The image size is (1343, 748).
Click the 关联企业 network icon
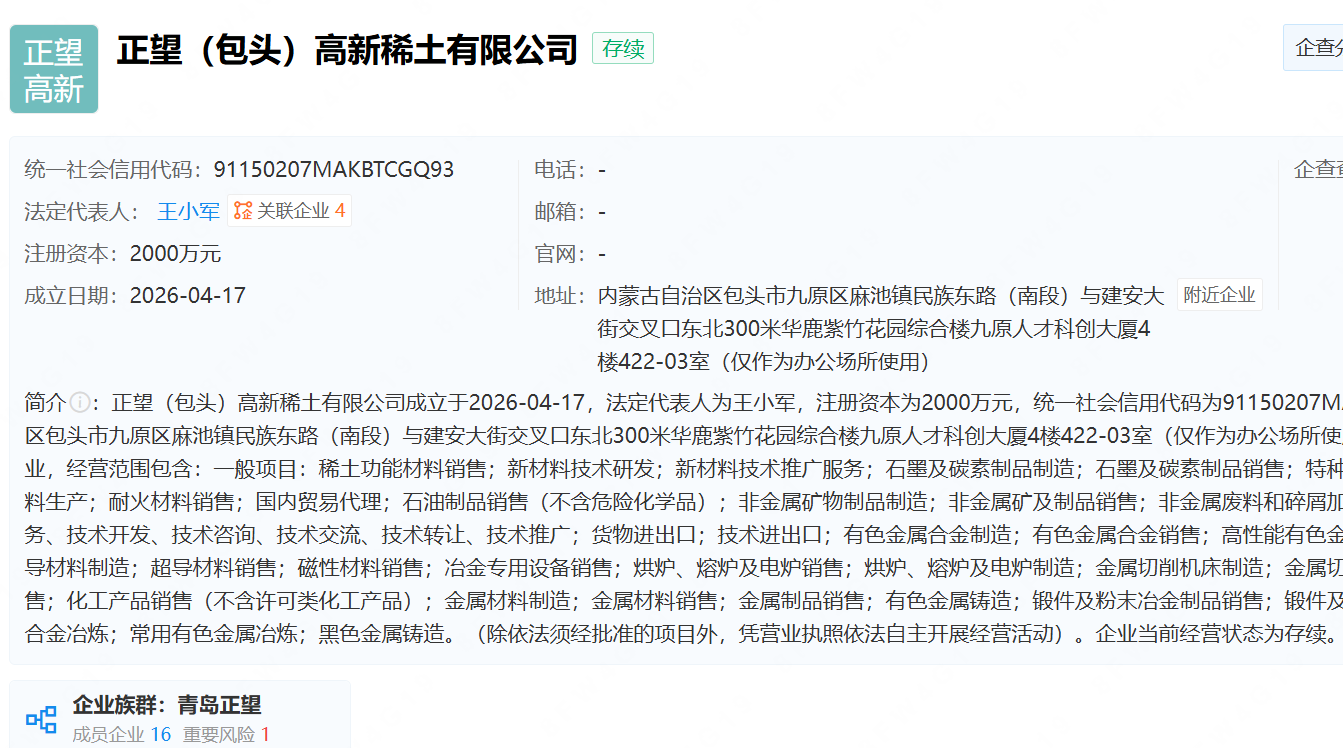pyautogui.click(x=243, y=211)
